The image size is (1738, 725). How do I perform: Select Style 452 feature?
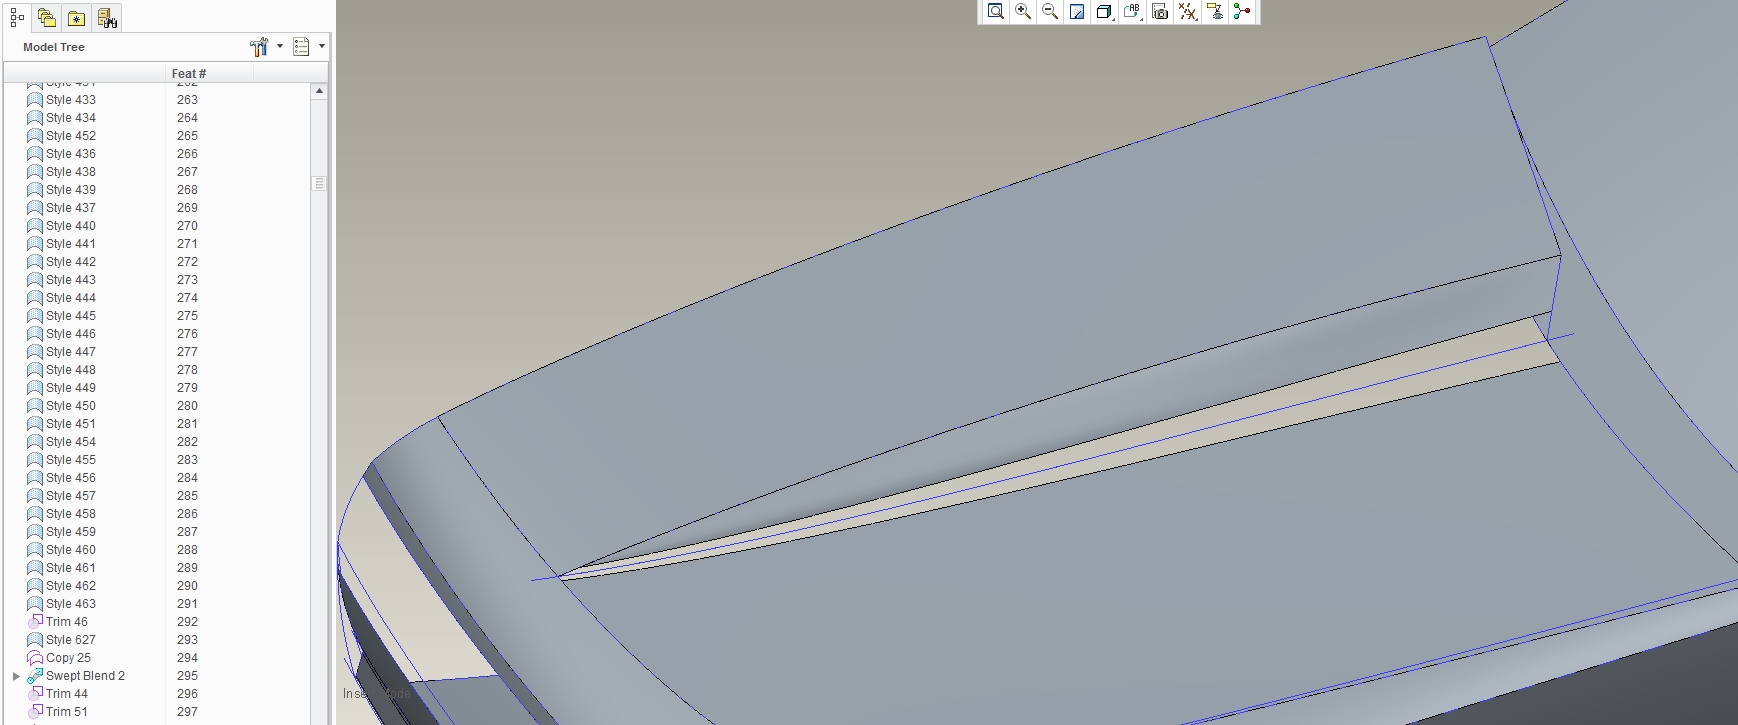tap(71, 136)
